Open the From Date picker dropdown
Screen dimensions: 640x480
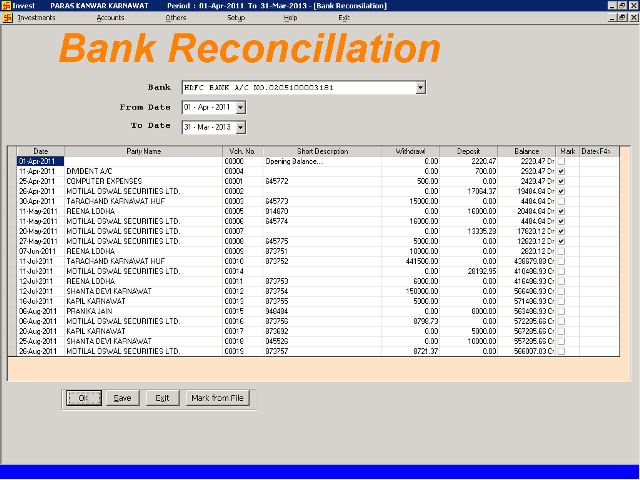(x=241, y=107)
